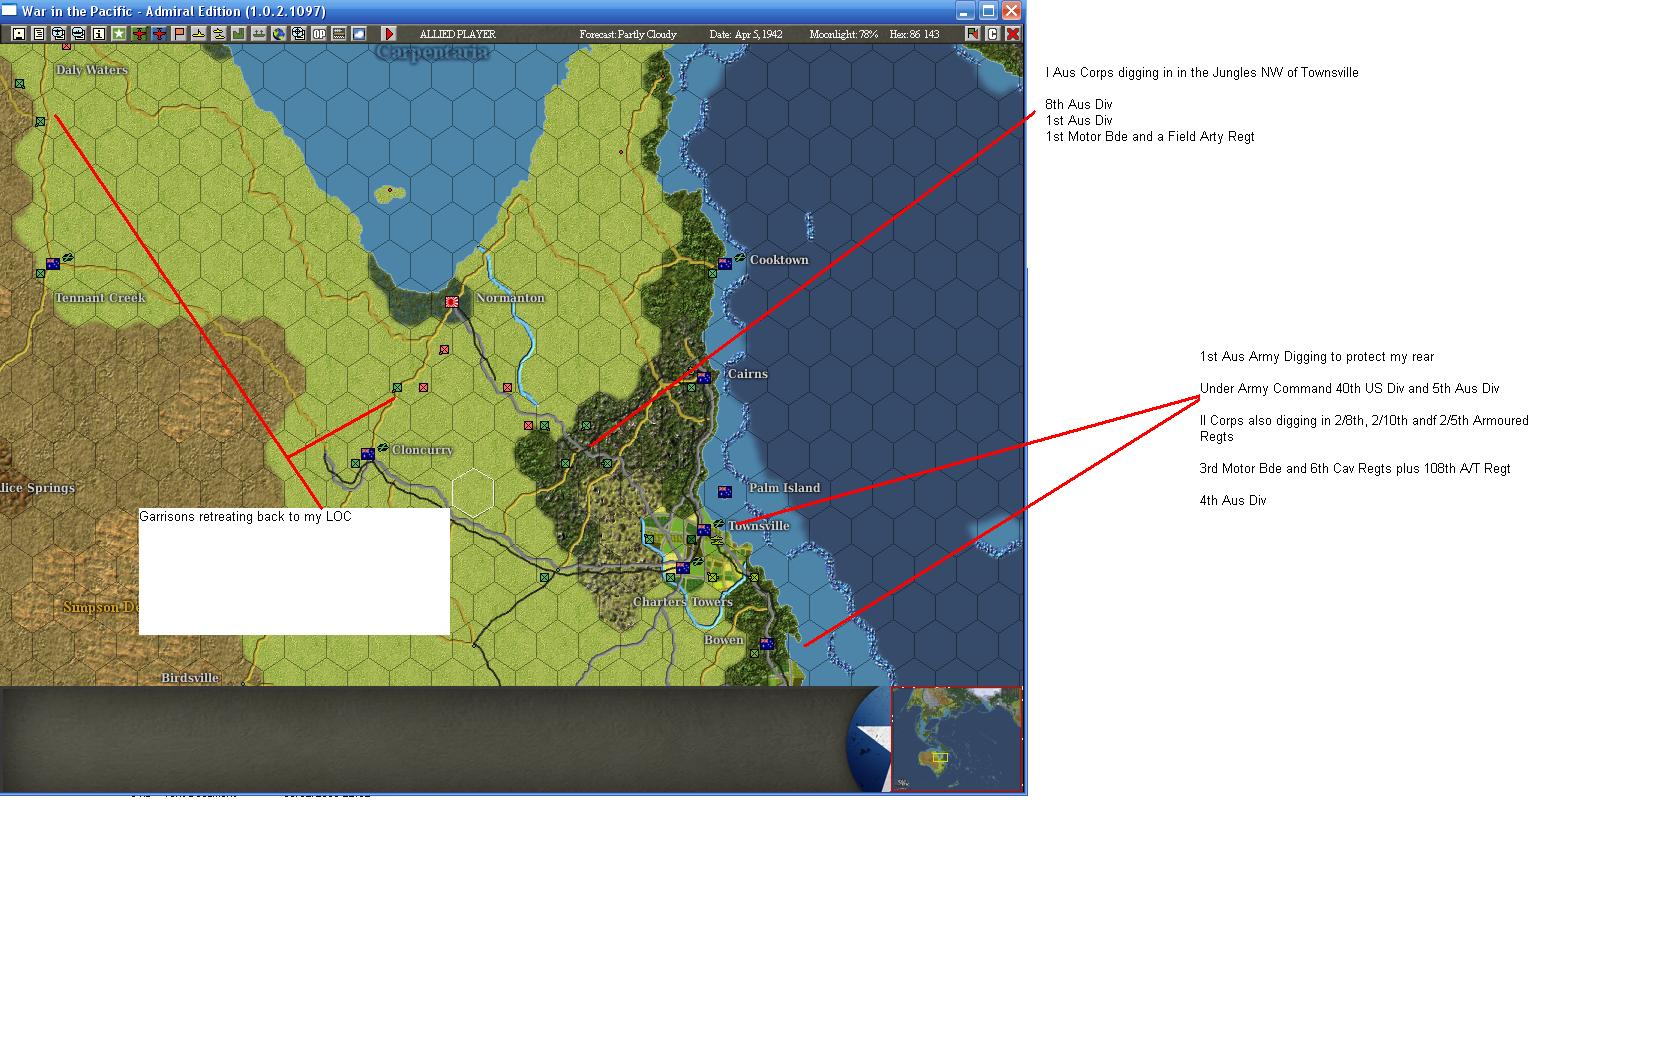Click the 'Normanton' map label
Viewport: 1680px width, 1050px height.
(x=510, y=298)
